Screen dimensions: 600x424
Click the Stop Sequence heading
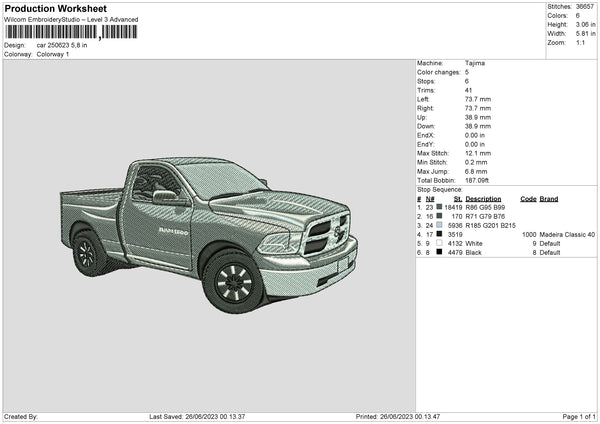[440, 190]
